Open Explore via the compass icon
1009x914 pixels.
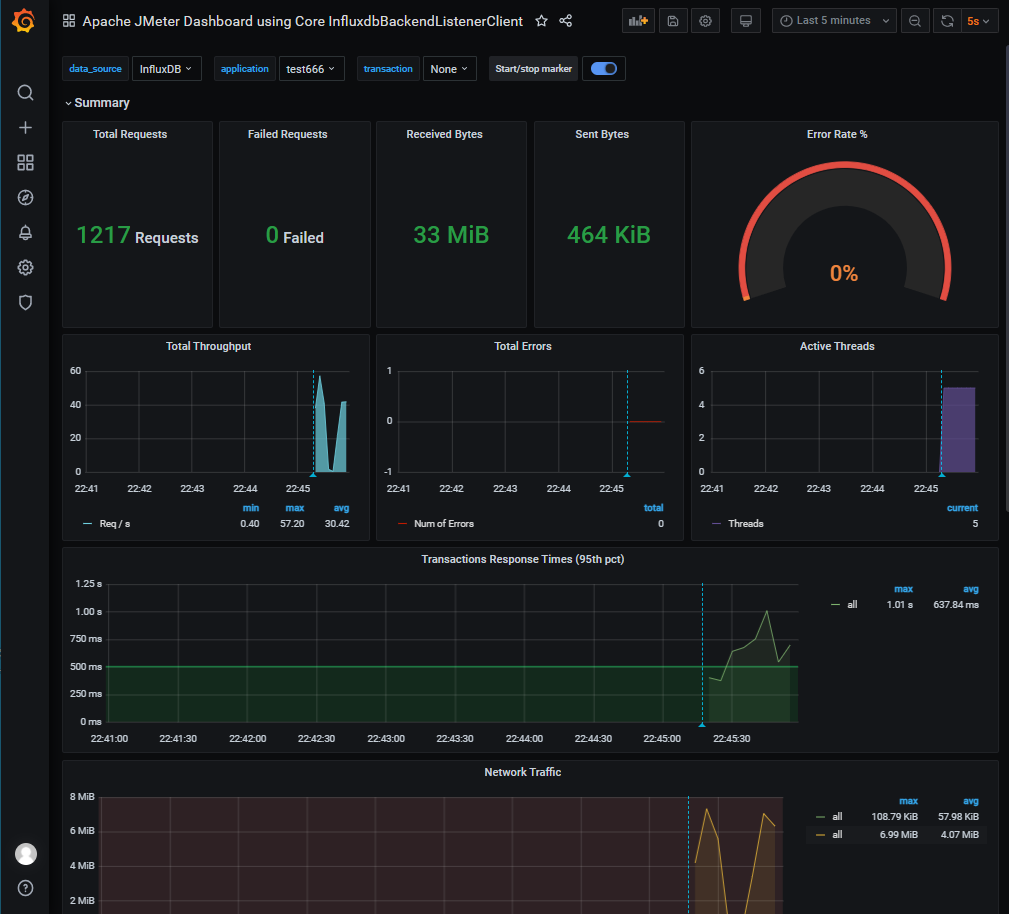(25, 198)
